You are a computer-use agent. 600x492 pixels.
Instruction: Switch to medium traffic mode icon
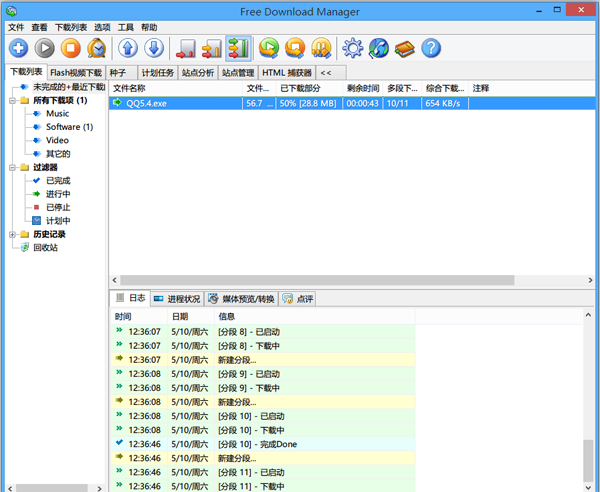tap(211, 47)
